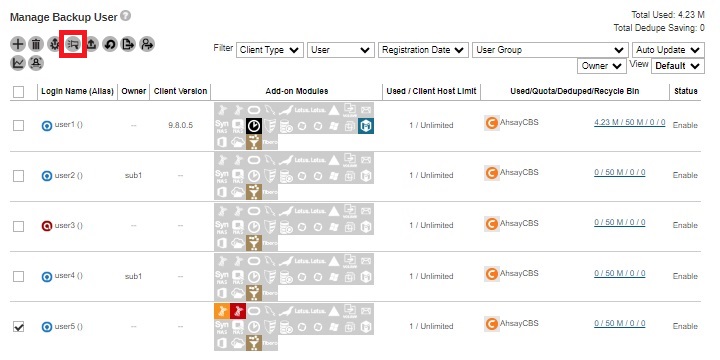Tick the select-all checkbox in table header
The height and width of the screenshot is (360, 720).
(18, 92)
